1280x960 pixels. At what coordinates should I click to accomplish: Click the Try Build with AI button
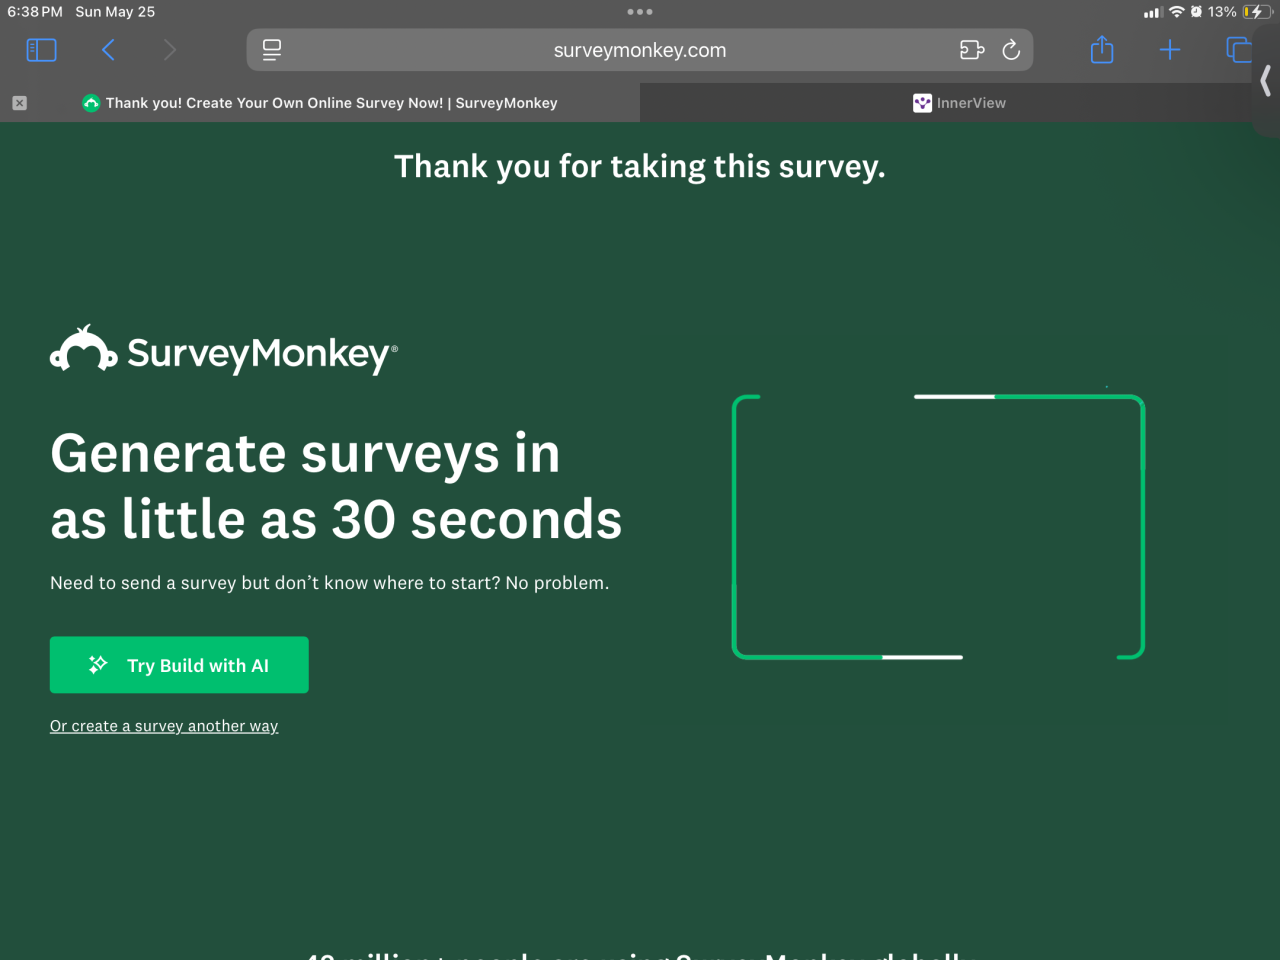coord(179,665)
